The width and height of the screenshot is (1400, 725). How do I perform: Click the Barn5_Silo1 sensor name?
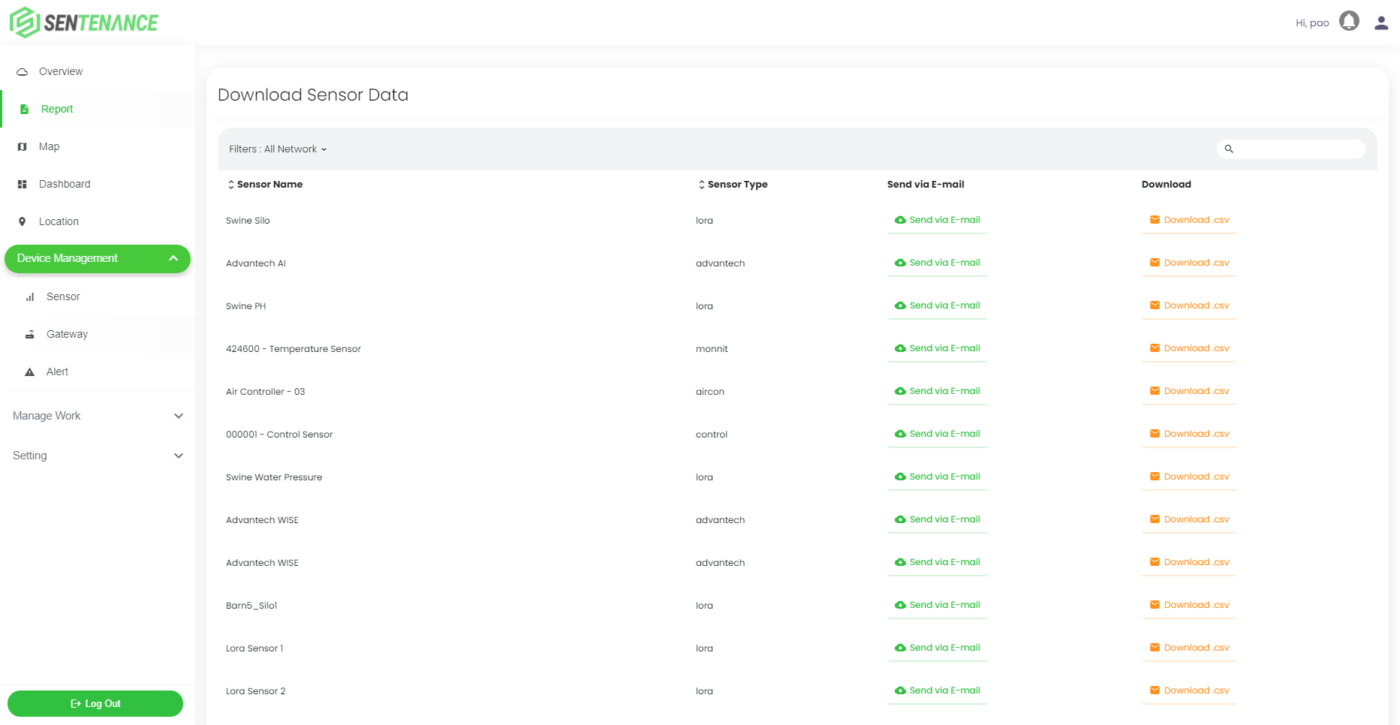click(251, 606)
